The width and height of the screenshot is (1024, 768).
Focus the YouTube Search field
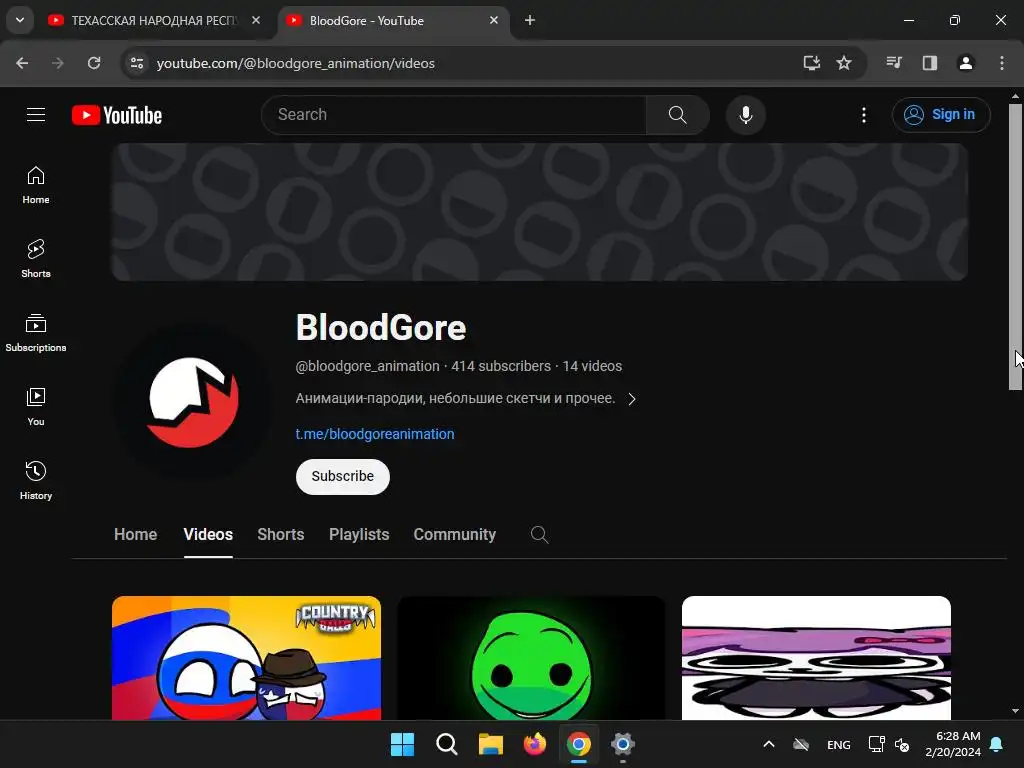coord(454,115)
